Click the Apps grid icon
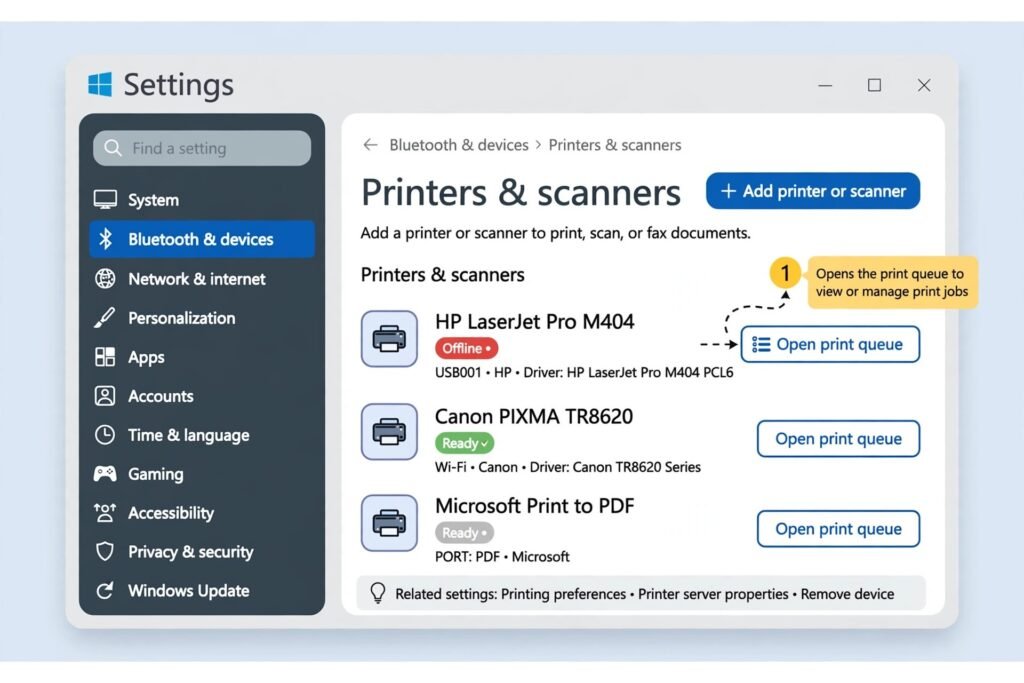Viewport: 1024px width, 683px height. tap(105, 357)
